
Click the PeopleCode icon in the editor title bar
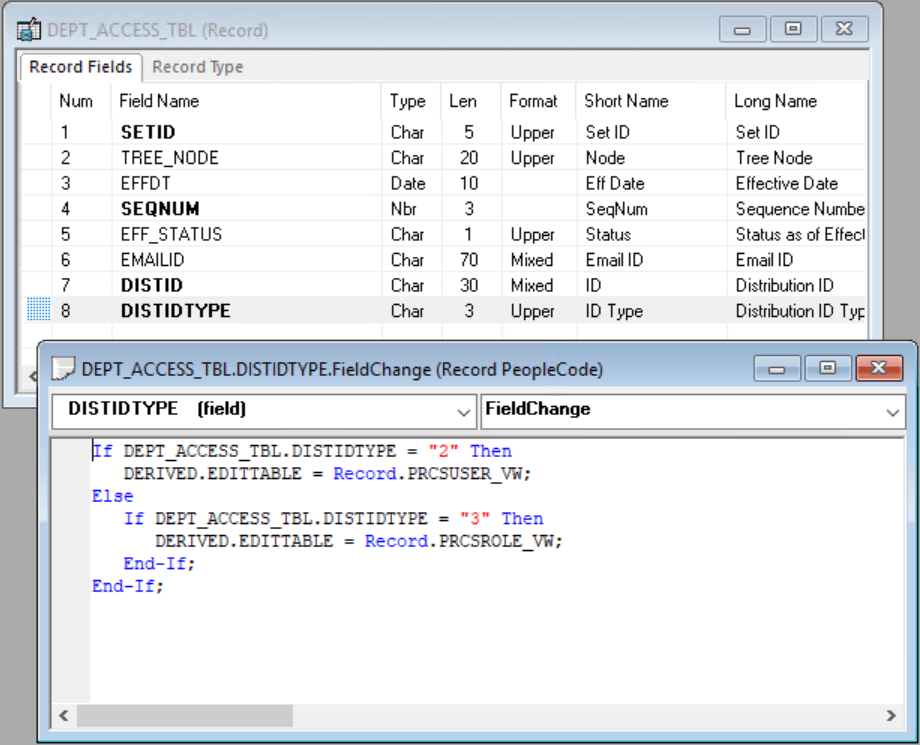pos(62,369)
